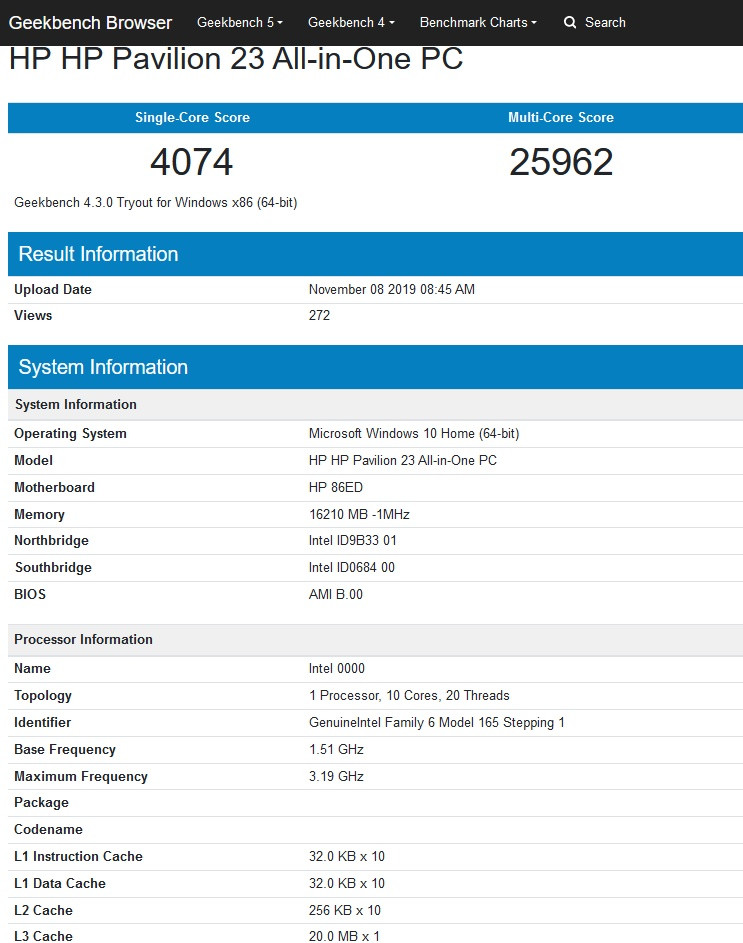Click the System Information blue section header
The height and width of the screenshot is (943, 743).
tap(103, 367)
